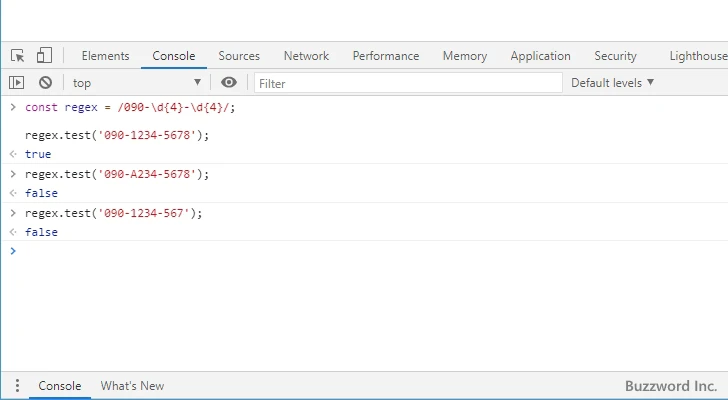
Task: Show the console sidebar panel
Action: coord(17,83)
